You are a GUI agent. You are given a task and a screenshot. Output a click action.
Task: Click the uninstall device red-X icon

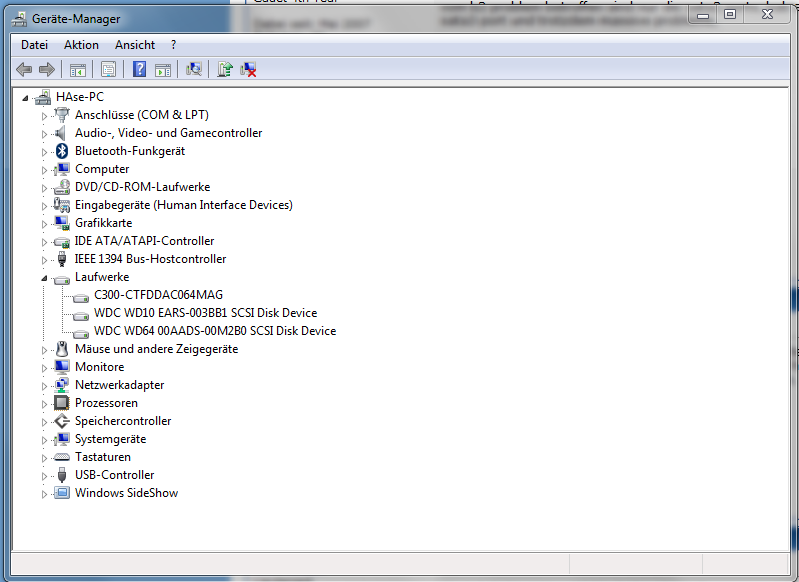(248, 69)
